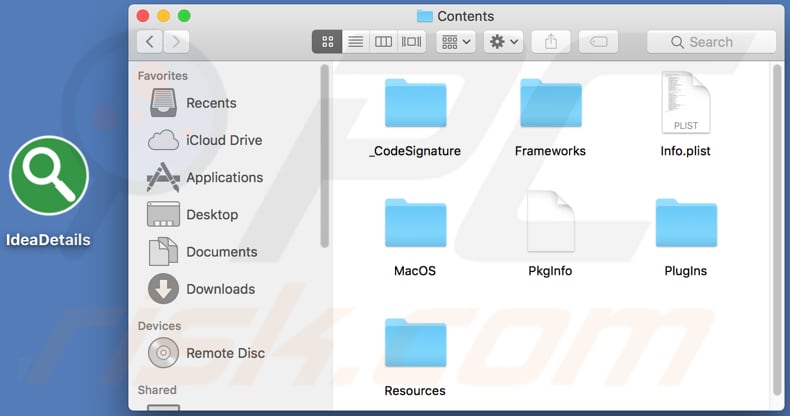Image resolution: width=790 pixels, height=416 pixels.
Task: Click the _CodeSignature name label
Action: click(415, 151)
